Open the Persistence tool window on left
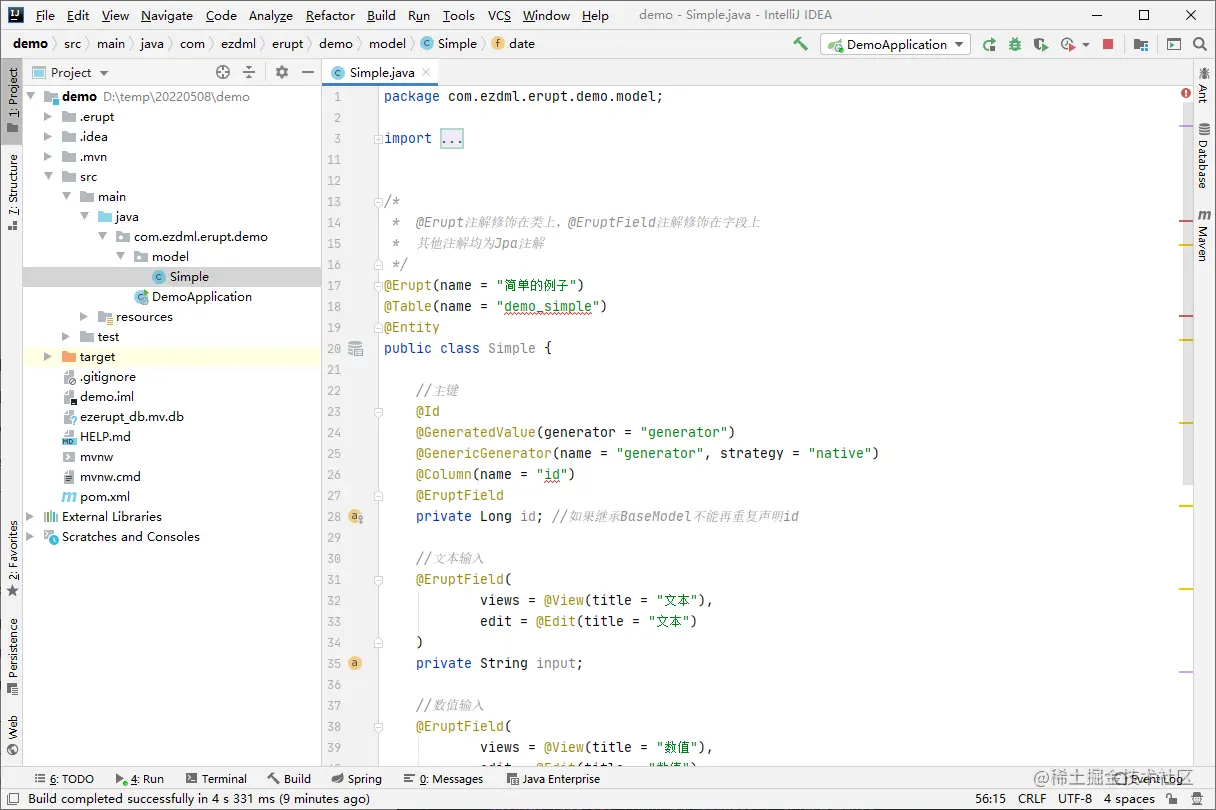The image size is (1216, 810). (12, 656)
